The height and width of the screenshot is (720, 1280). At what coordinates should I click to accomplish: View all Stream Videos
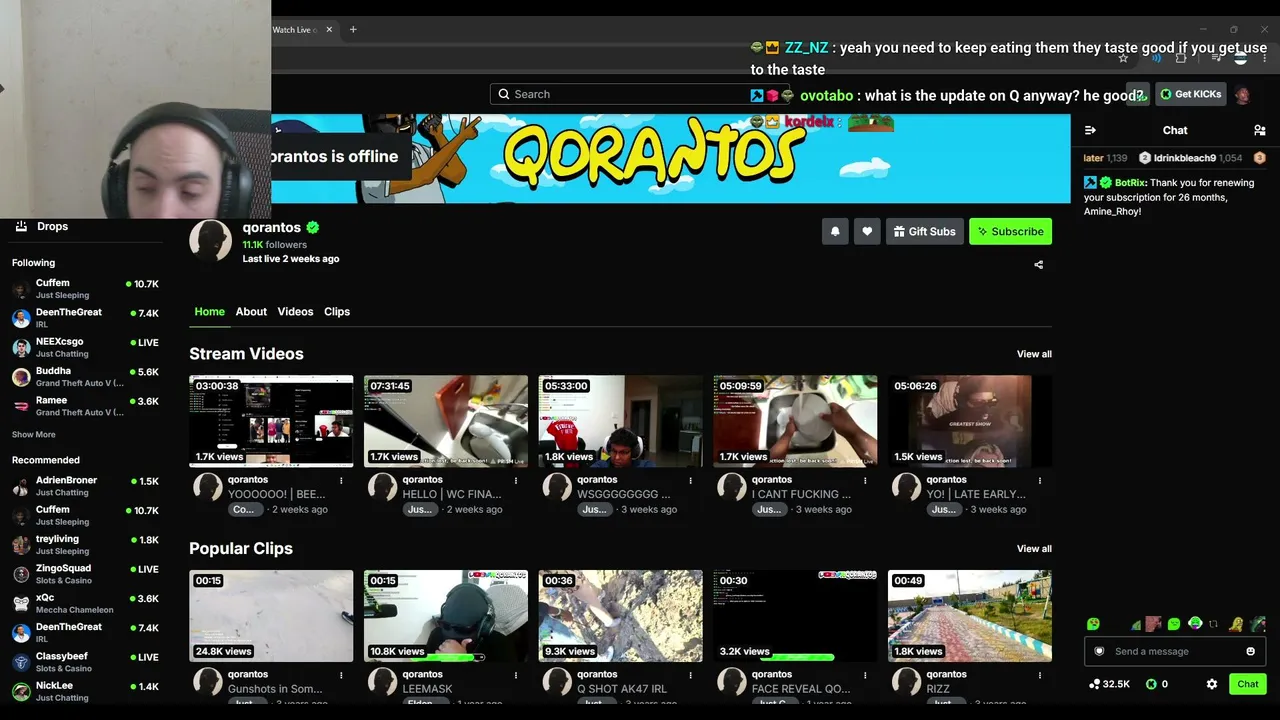click(1034, 354)
